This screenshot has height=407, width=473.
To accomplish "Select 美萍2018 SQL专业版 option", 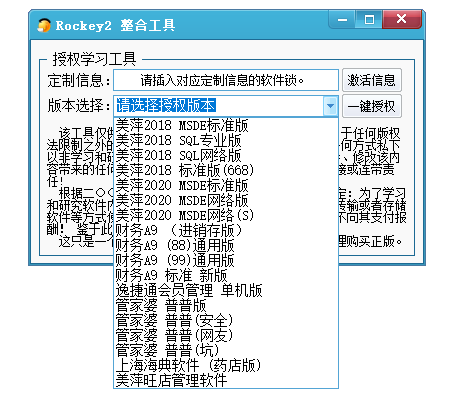I will (x=226, y=141).
